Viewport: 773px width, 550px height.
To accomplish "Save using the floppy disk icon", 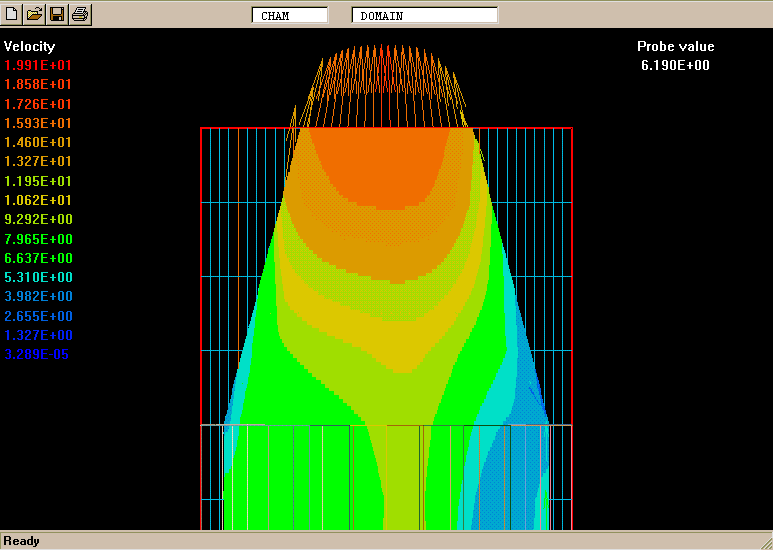I will 57,14.
